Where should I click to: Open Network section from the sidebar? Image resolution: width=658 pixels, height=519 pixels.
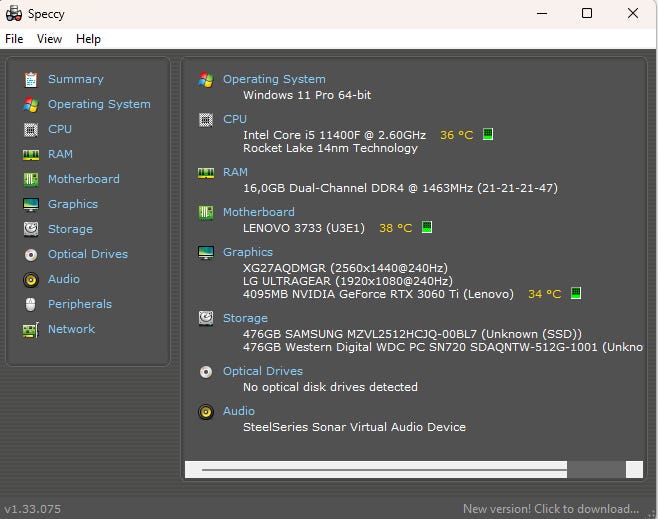(x=71, y=329)
